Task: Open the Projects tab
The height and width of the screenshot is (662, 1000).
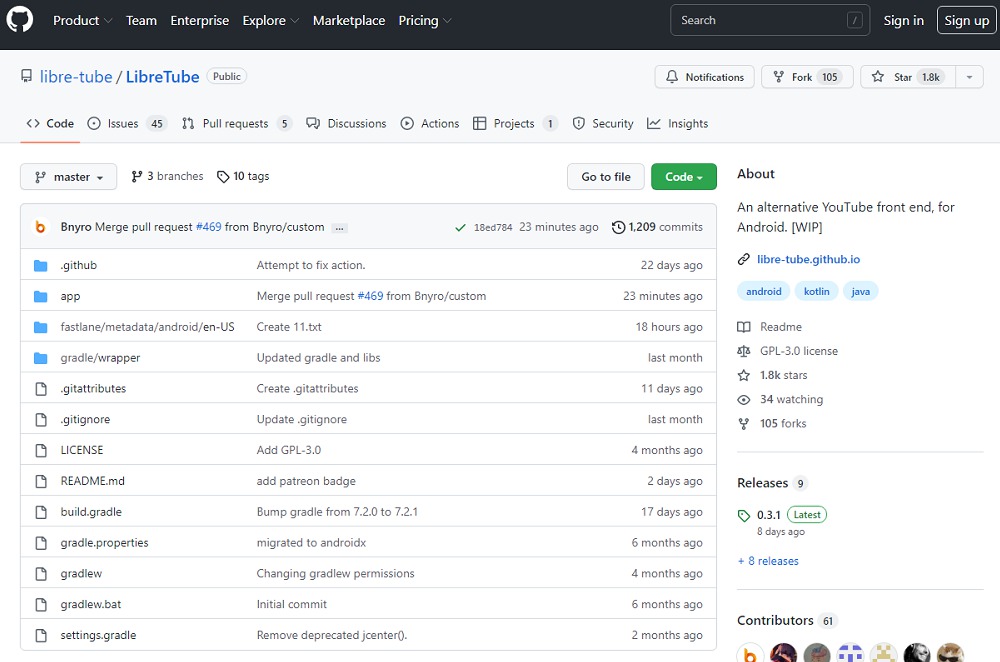Action: 515,124
